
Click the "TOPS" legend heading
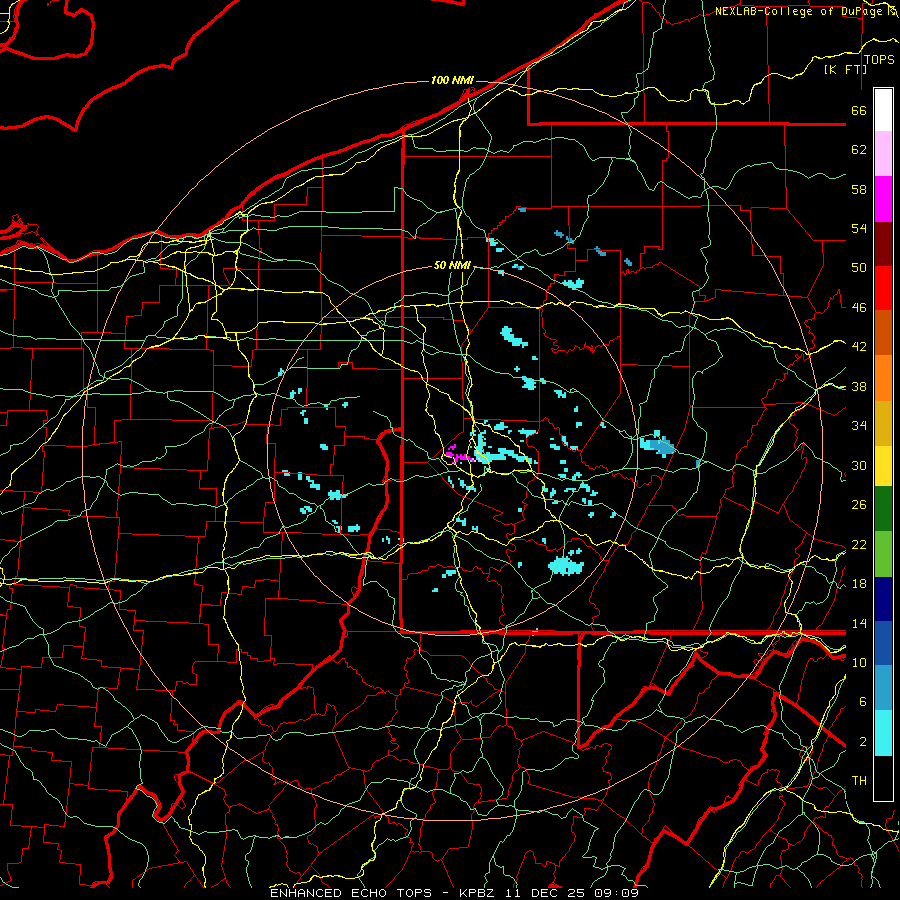pos(879,60)
